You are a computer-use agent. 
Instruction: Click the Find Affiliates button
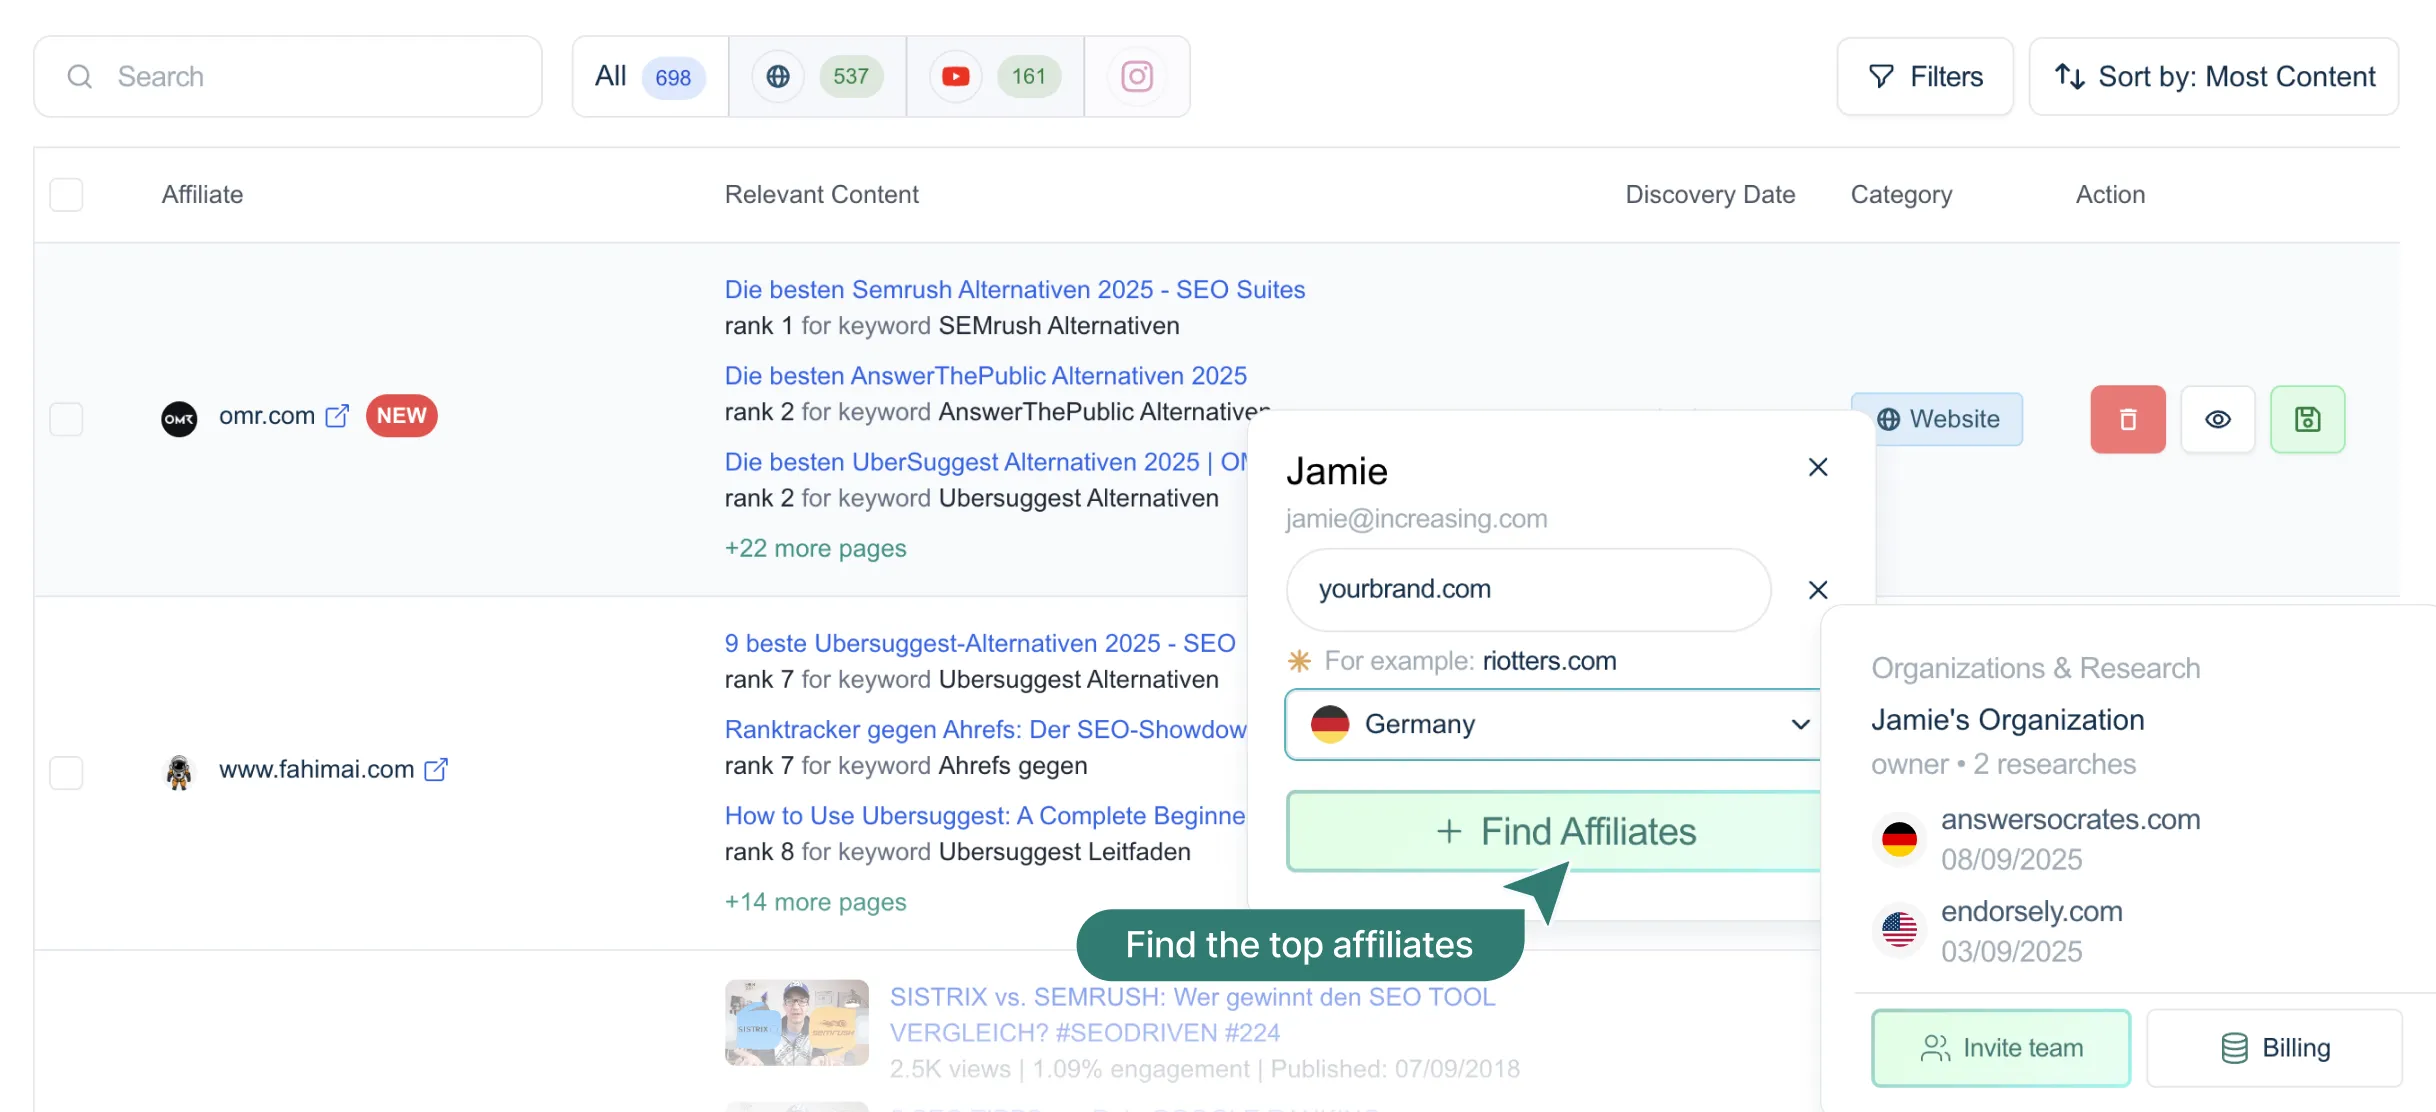(x=1553, y=831)
